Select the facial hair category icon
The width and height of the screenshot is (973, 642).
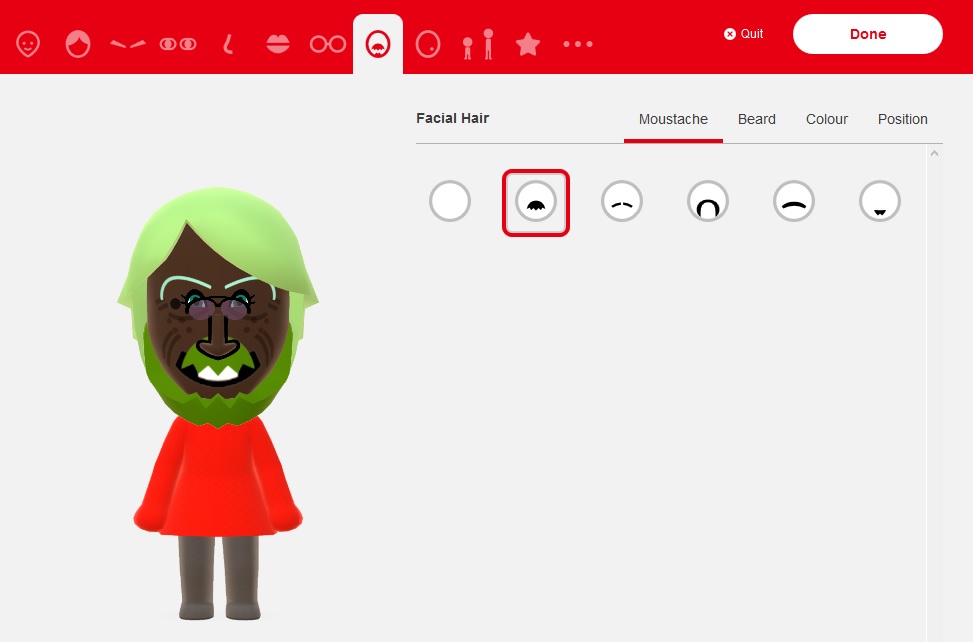(378, 44)
